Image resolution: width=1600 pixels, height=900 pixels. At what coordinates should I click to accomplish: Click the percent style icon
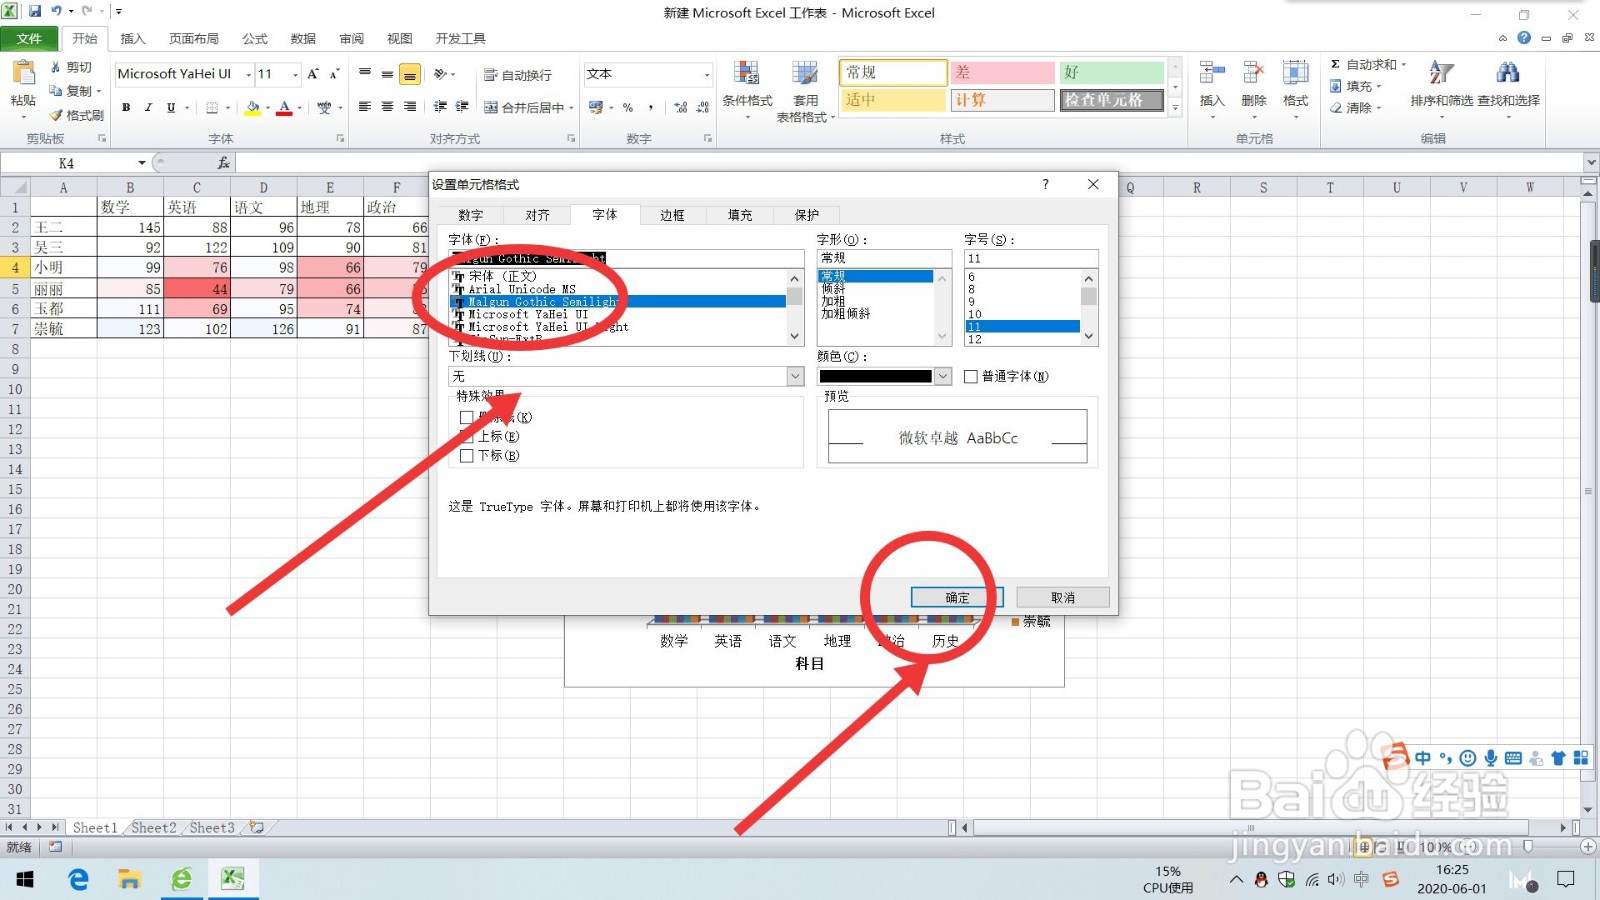628,107
